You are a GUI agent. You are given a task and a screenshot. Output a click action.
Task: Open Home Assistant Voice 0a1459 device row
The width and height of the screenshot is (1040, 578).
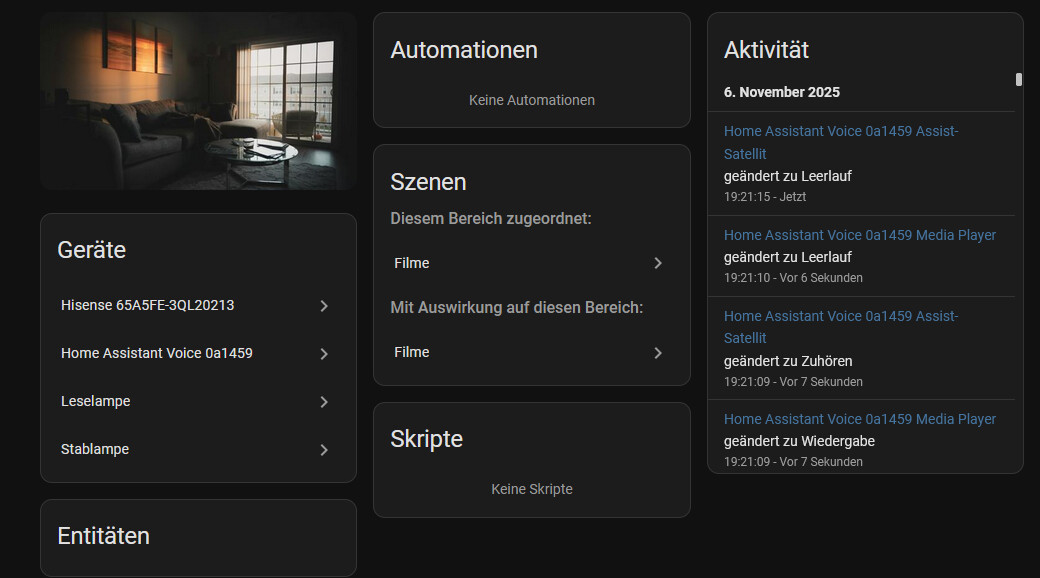198,353
